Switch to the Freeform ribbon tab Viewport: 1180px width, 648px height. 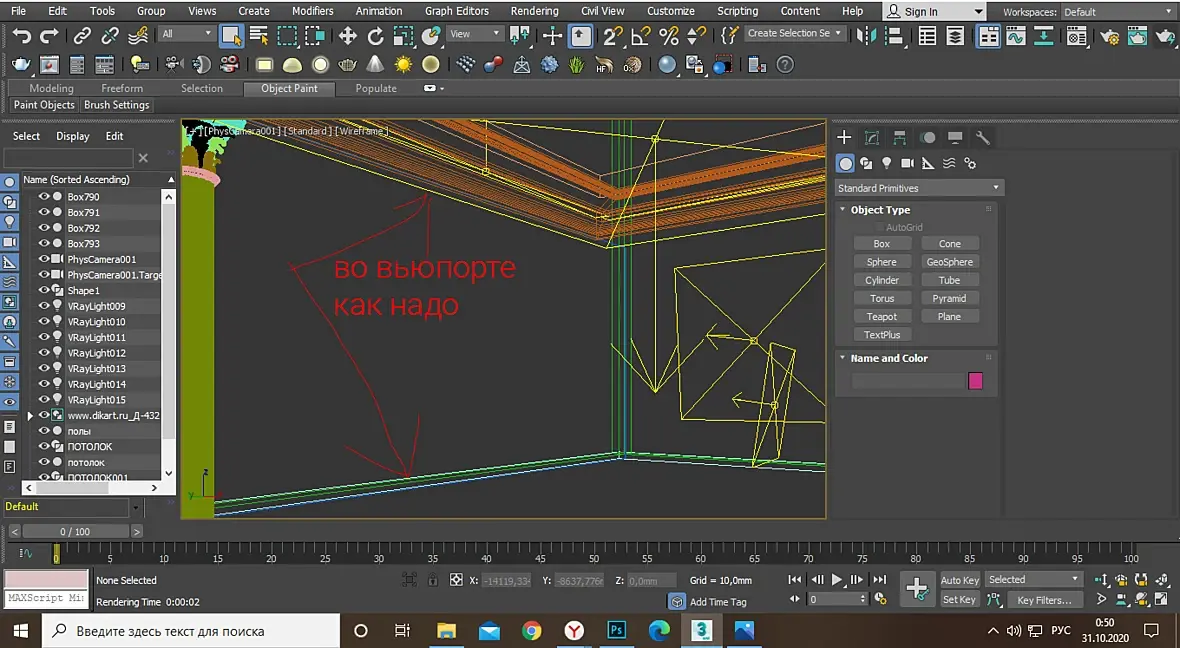coord(122,88)
